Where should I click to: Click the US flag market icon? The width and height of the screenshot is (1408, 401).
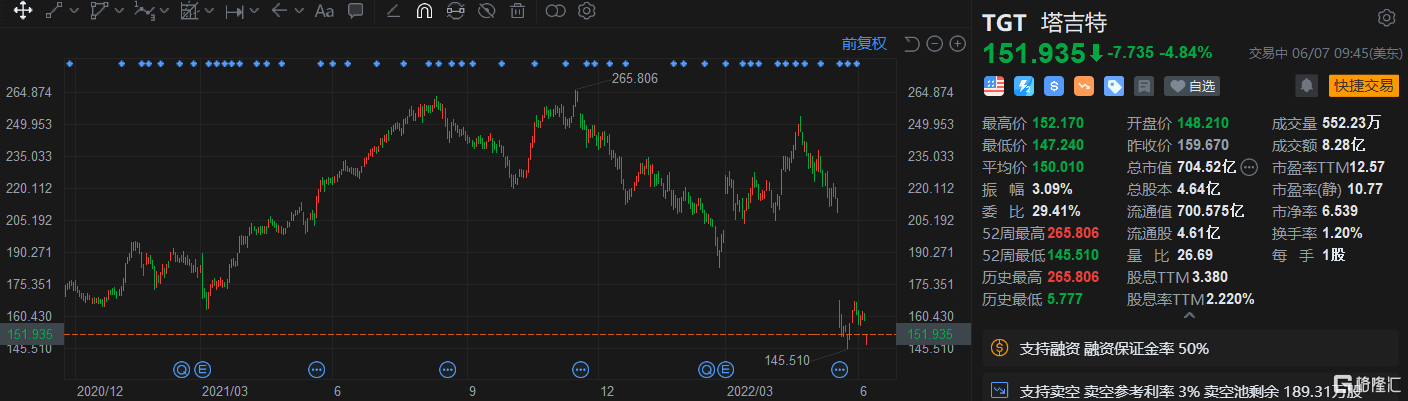994,86
